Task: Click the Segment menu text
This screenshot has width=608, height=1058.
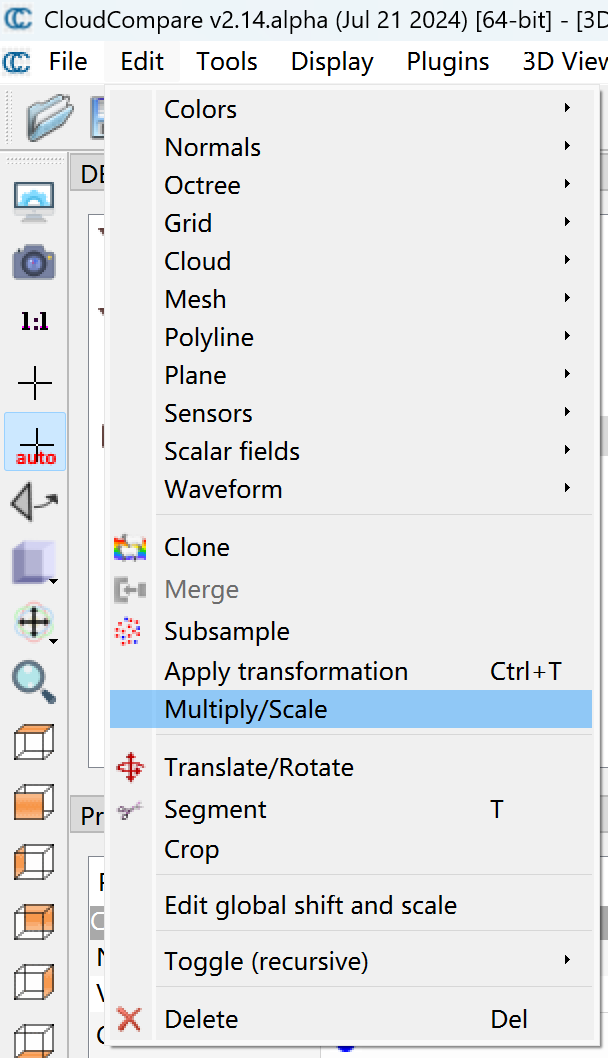Action: pos(215,810)
